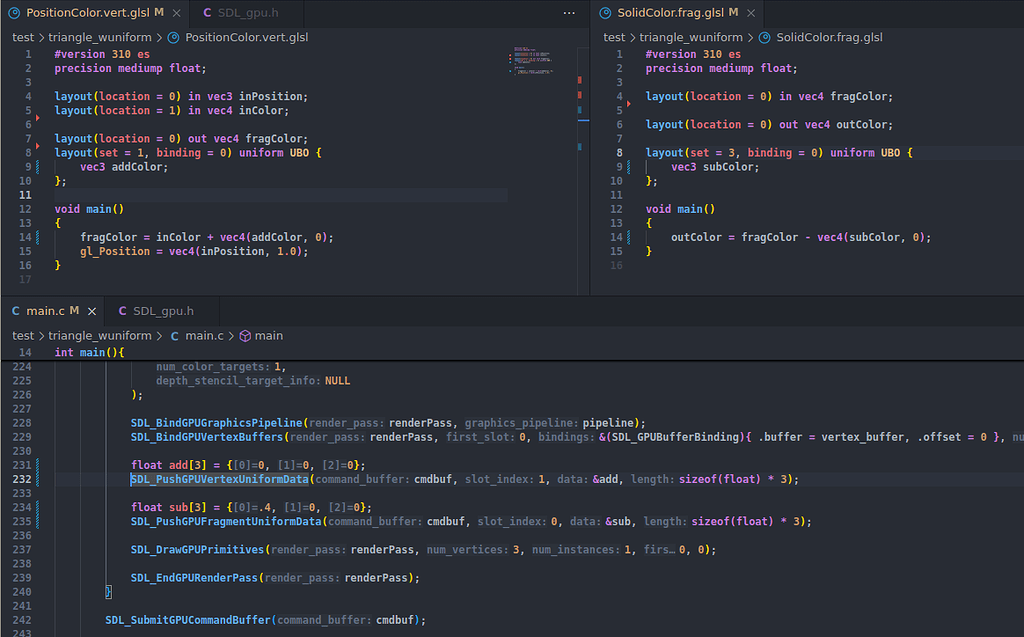Click the minimap of PositionColor.vert.glsl editor

point(530,60)
